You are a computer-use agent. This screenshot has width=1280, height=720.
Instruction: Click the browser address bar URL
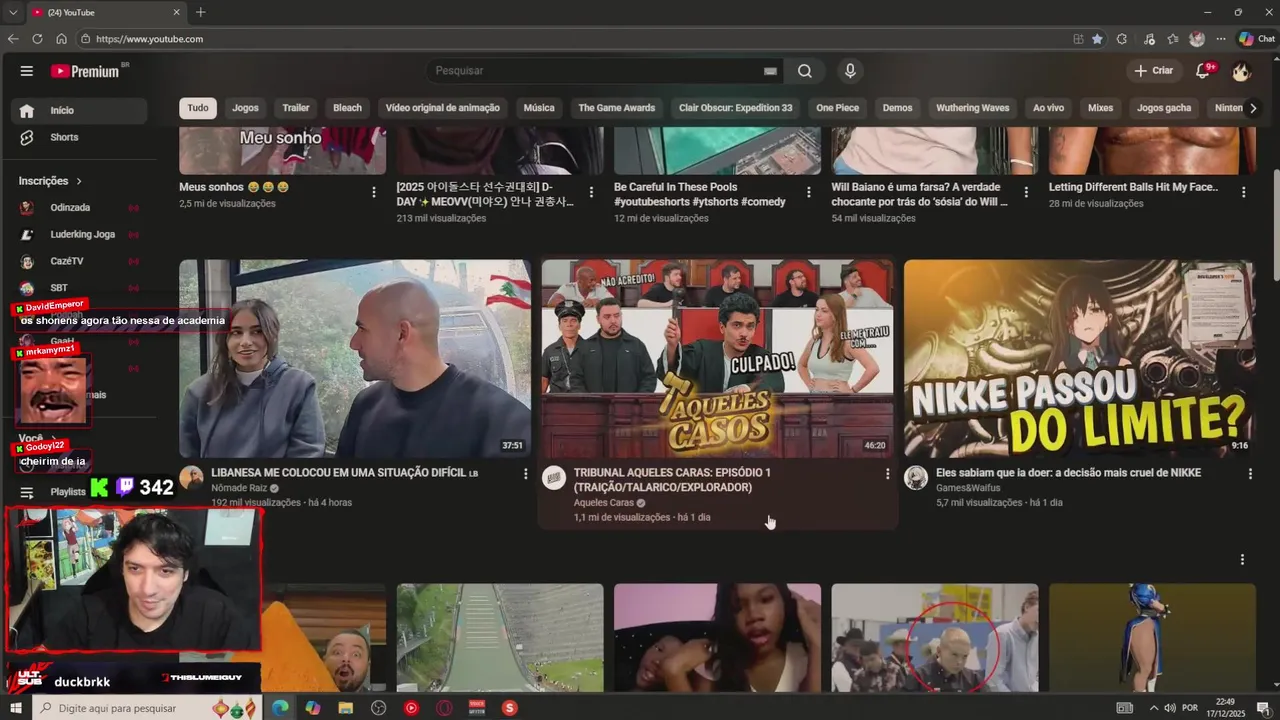pyautogui.click(x=149, y=39)
